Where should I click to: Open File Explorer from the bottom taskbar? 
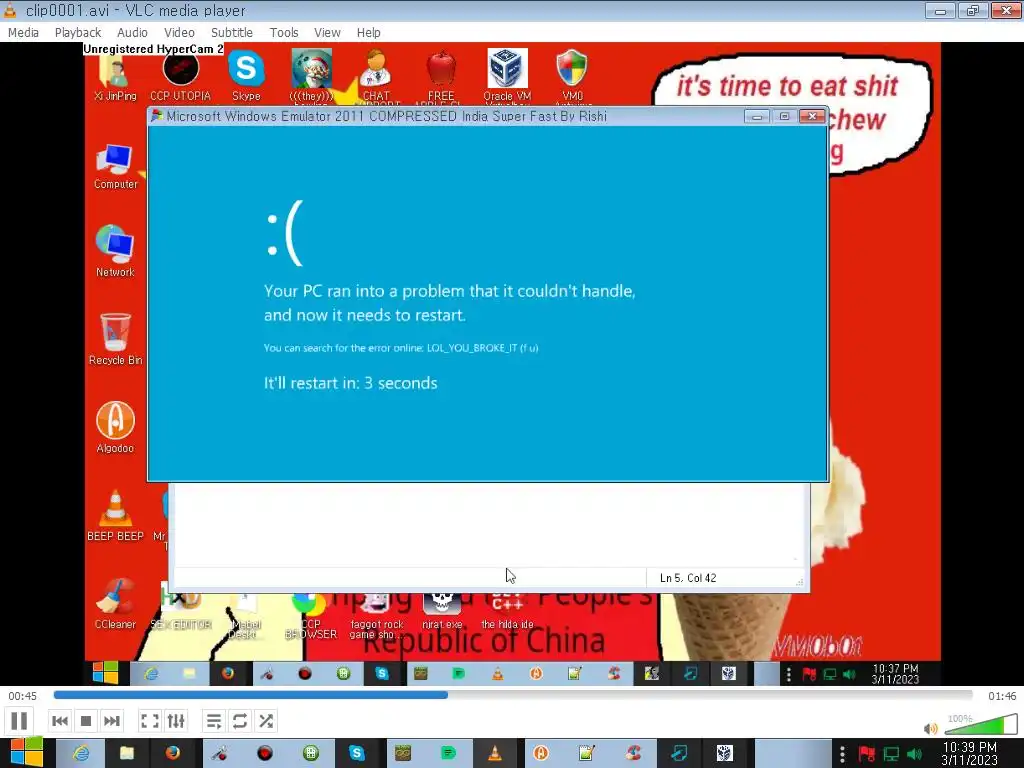tap(127, 754)
